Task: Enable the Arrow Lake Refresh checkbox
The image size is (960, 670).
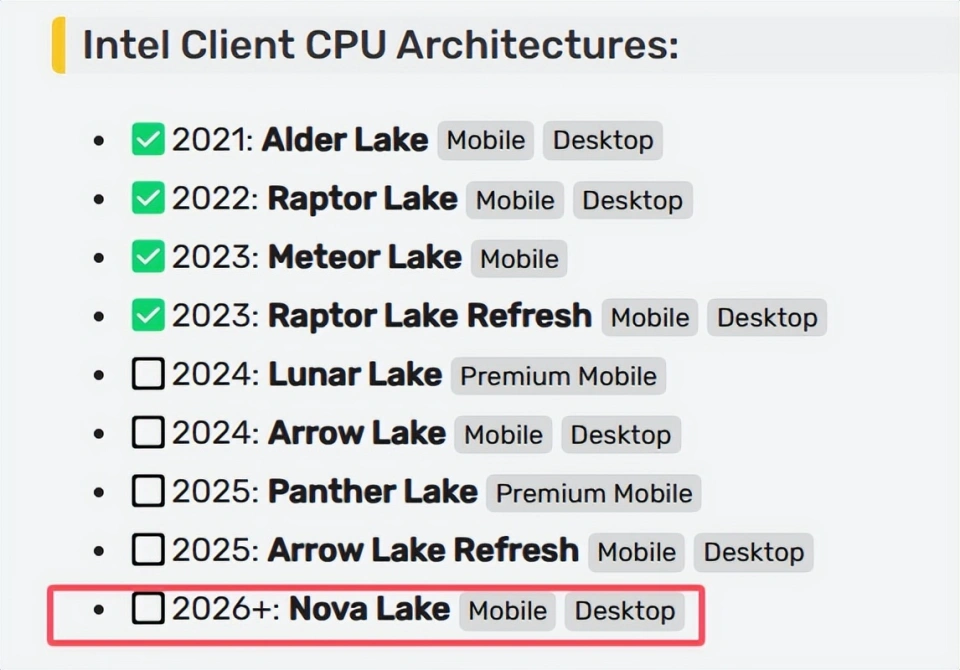Action: pos(148,550)
